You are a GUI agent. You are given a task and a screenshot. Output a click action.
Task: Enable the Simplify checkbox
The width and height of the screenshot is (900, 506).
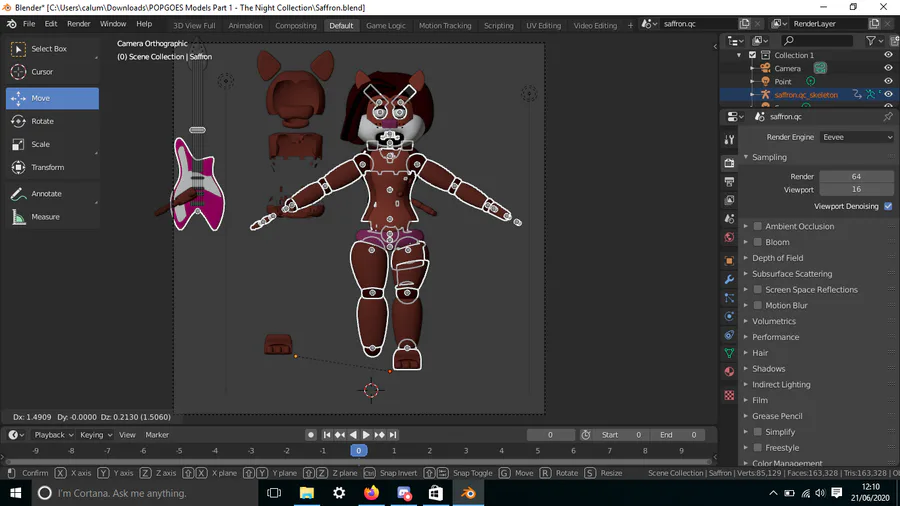tap(758, 432)
